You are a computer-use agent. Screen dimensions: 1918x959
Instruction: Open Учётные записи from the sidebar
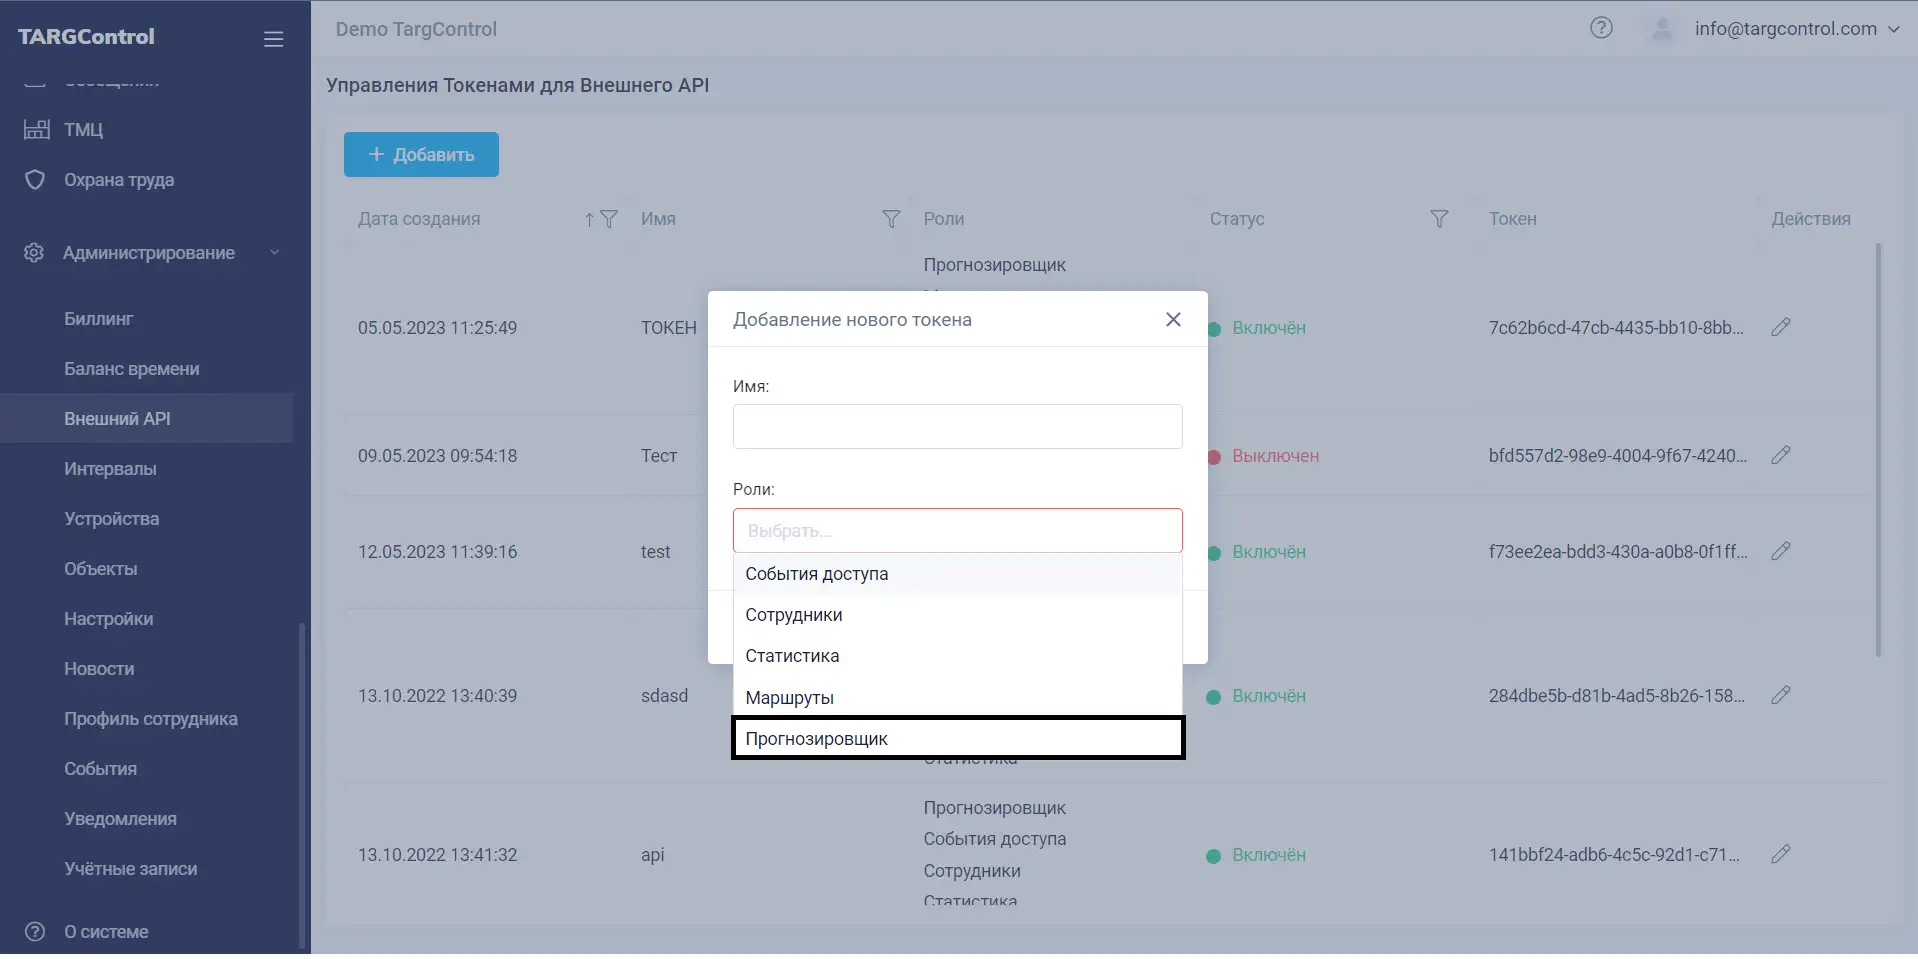pyautogui.click(x=131, y=868)
